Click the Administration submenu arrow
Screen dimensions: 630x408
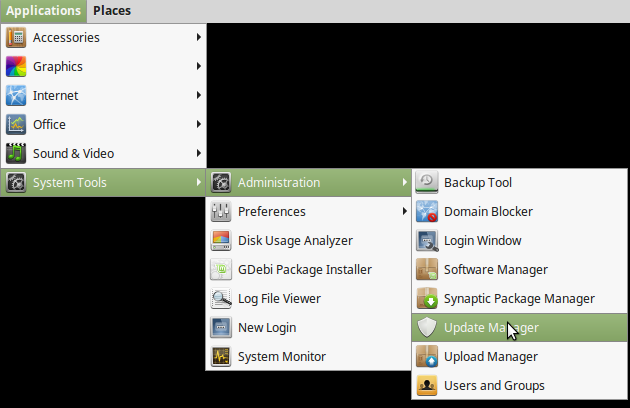[404, 182]
